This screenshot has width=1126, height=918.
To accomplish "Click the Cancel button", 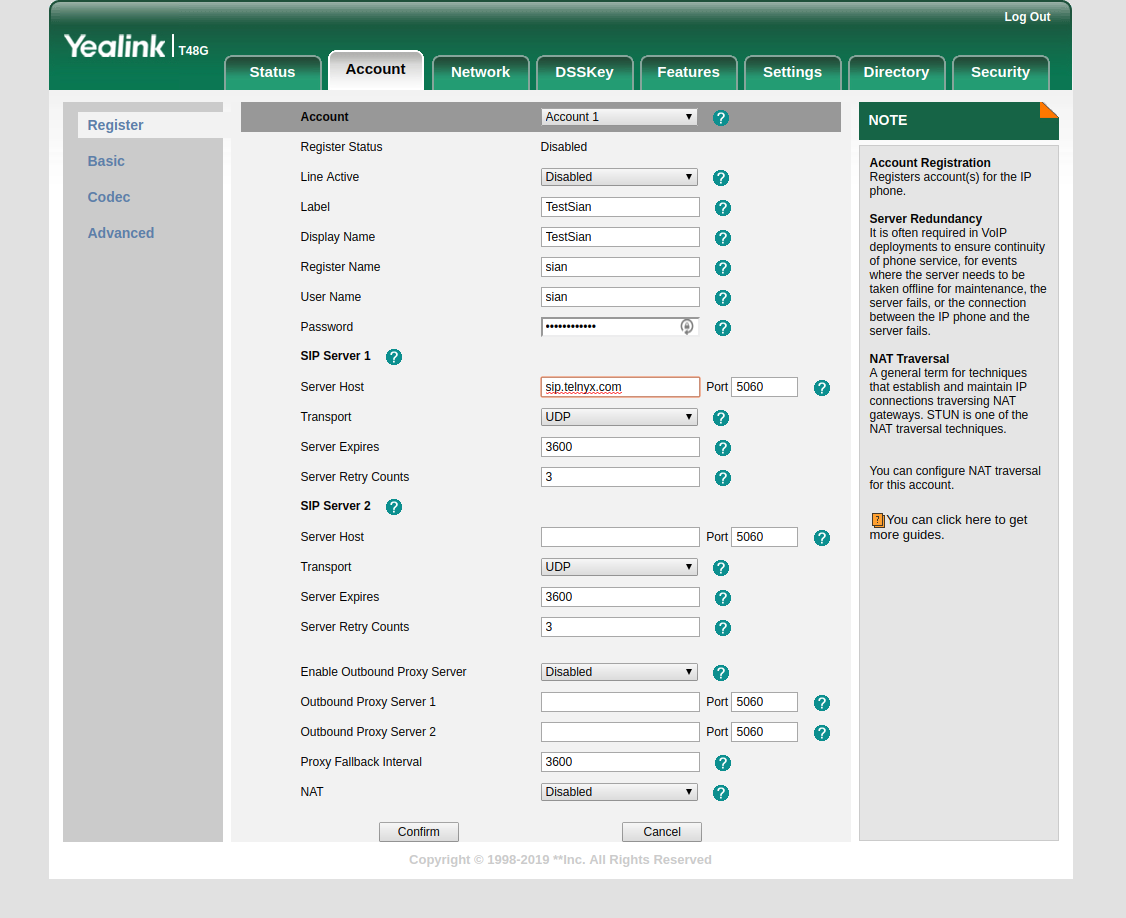I will click(661, 832).
